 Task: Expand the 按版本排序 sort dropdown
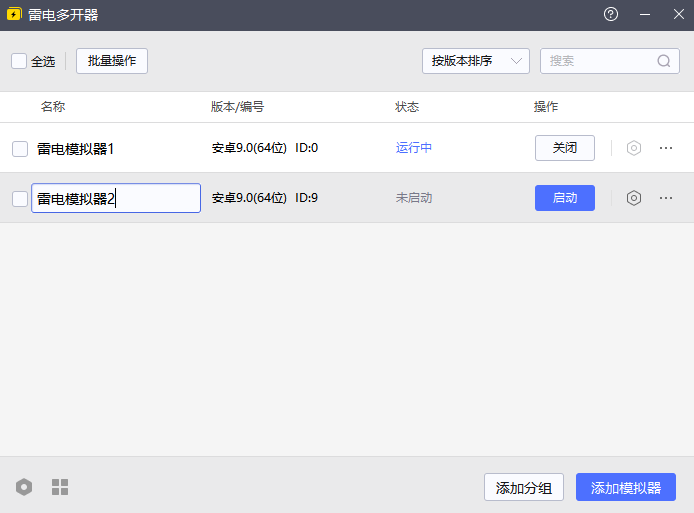tap(475, 61)
